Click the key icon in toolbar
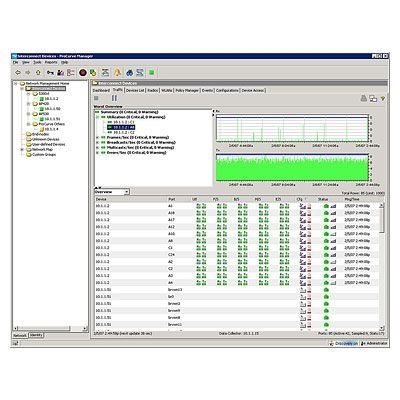 tap(50, 72)
